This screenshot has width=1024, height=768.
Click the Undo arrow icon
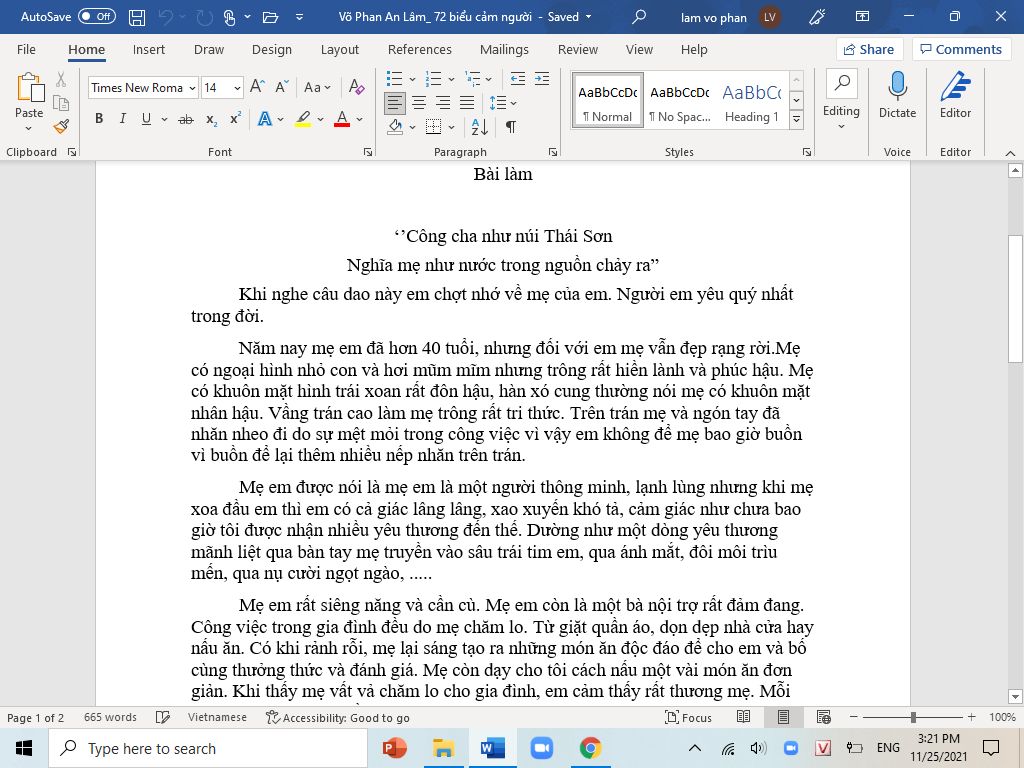166,18
